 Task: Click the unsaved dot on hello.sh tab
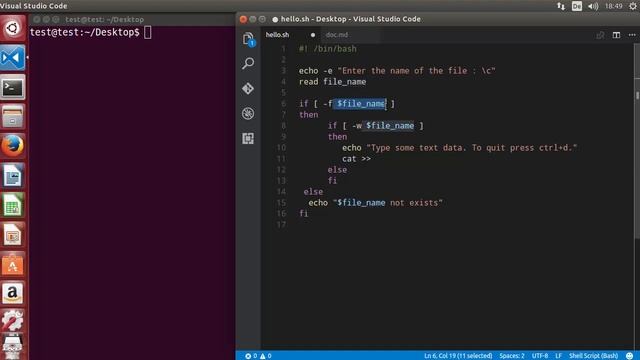click(x=313, y=35)
